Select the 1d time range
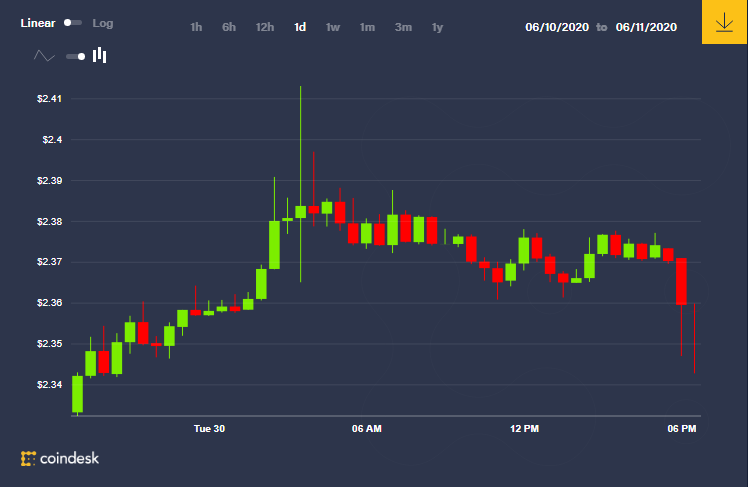This screenshot has width=748, height=487. click(x=300, y=27)
